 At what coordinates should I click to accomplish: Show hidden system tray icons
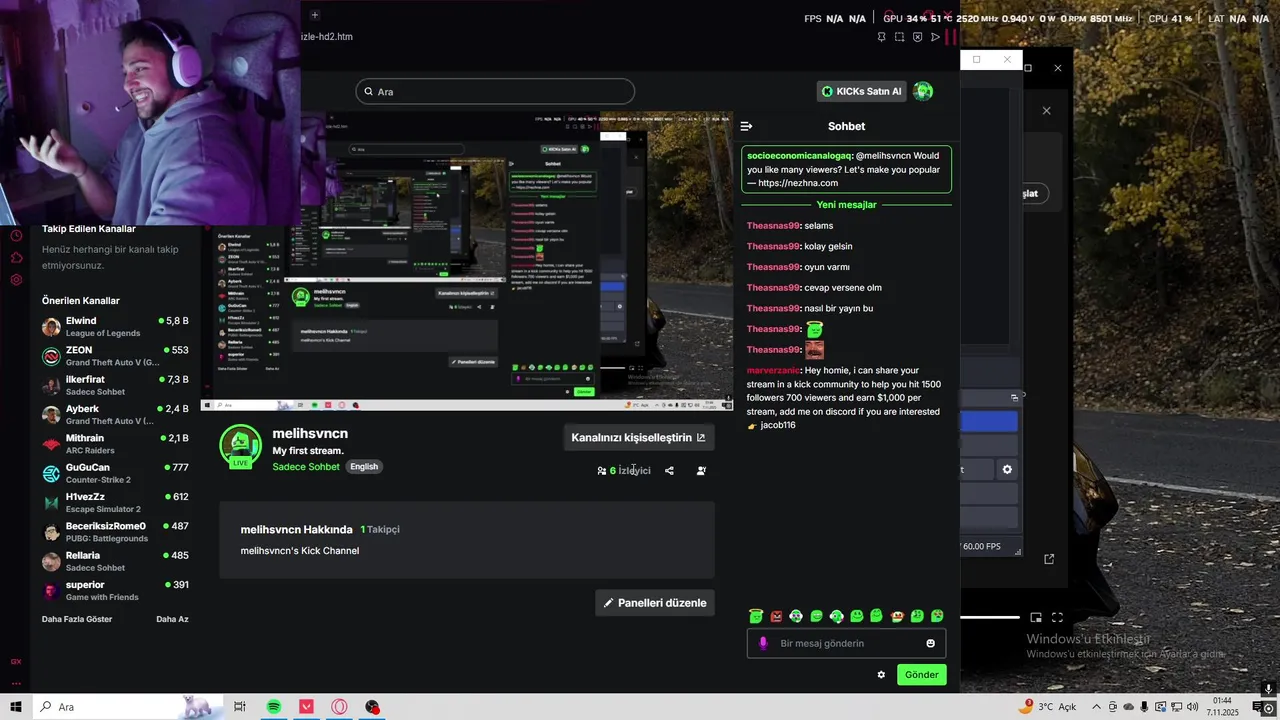[x=1096, y=707]
